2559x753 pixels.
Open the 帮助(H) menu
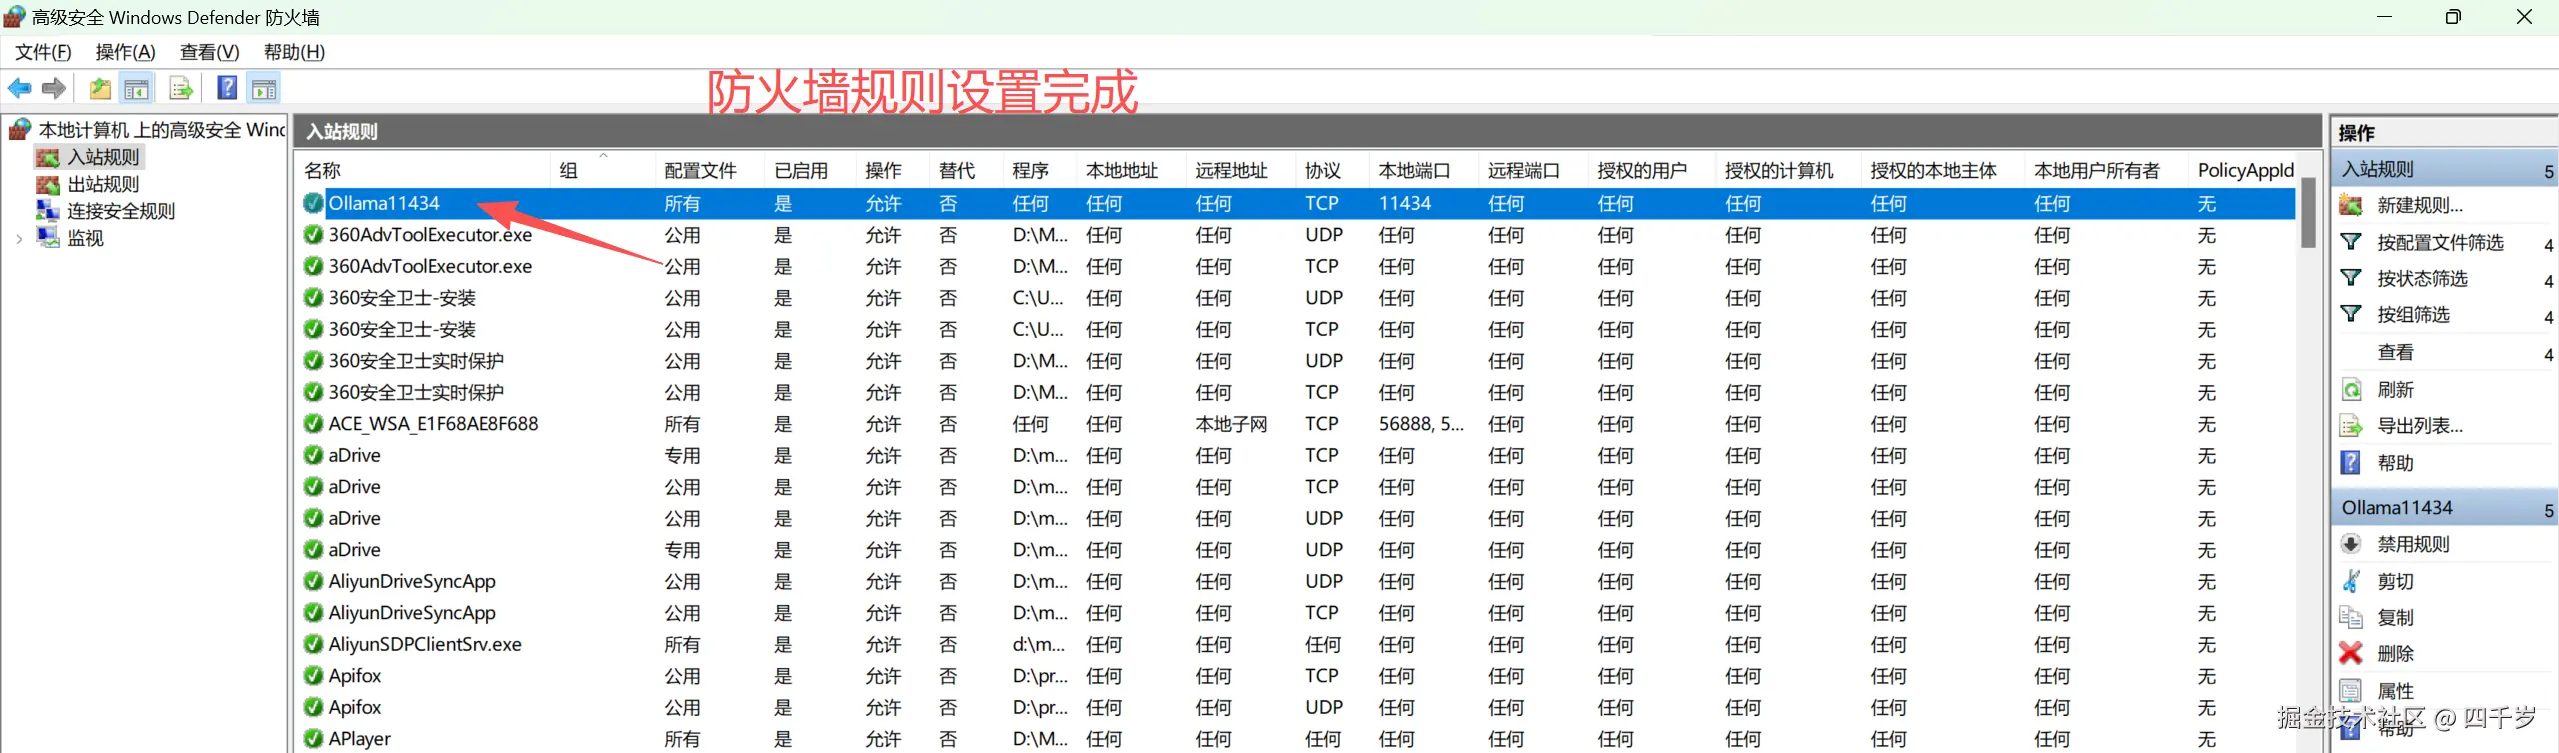294,52
